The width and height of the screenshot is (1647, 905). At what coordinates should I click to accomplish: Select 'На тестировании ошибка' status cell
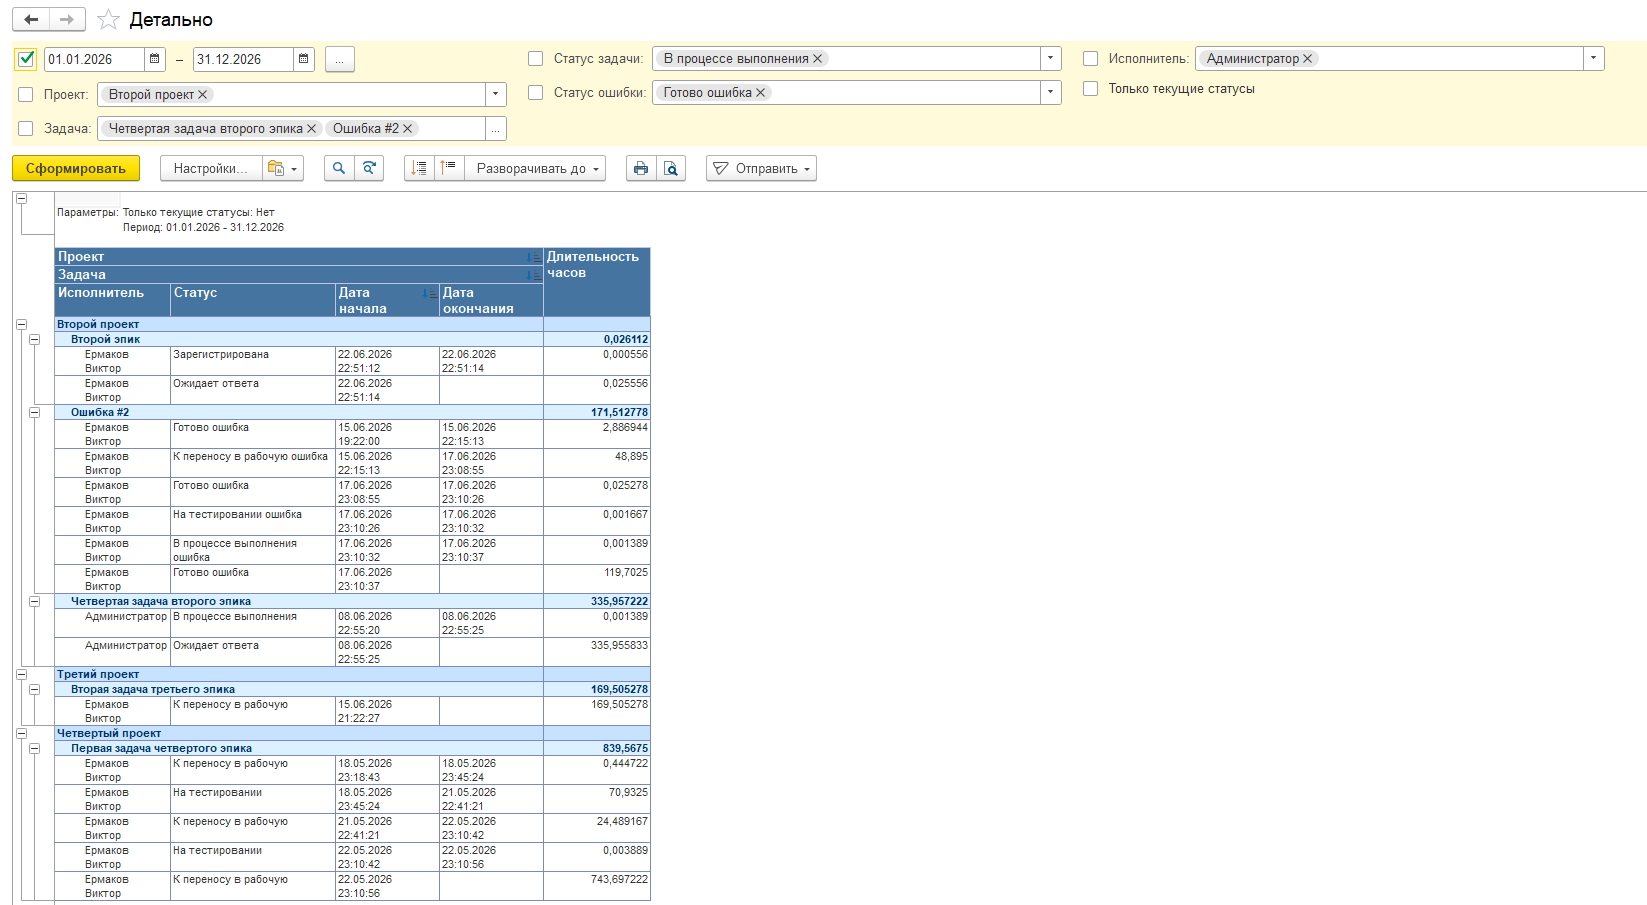[253, 521]
